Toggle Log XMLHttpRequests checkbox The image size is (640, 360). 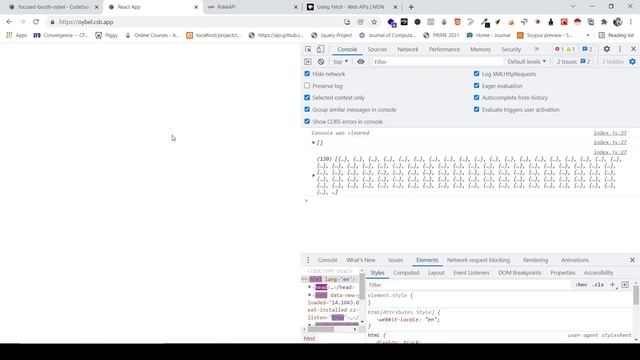tap(476, 73)
